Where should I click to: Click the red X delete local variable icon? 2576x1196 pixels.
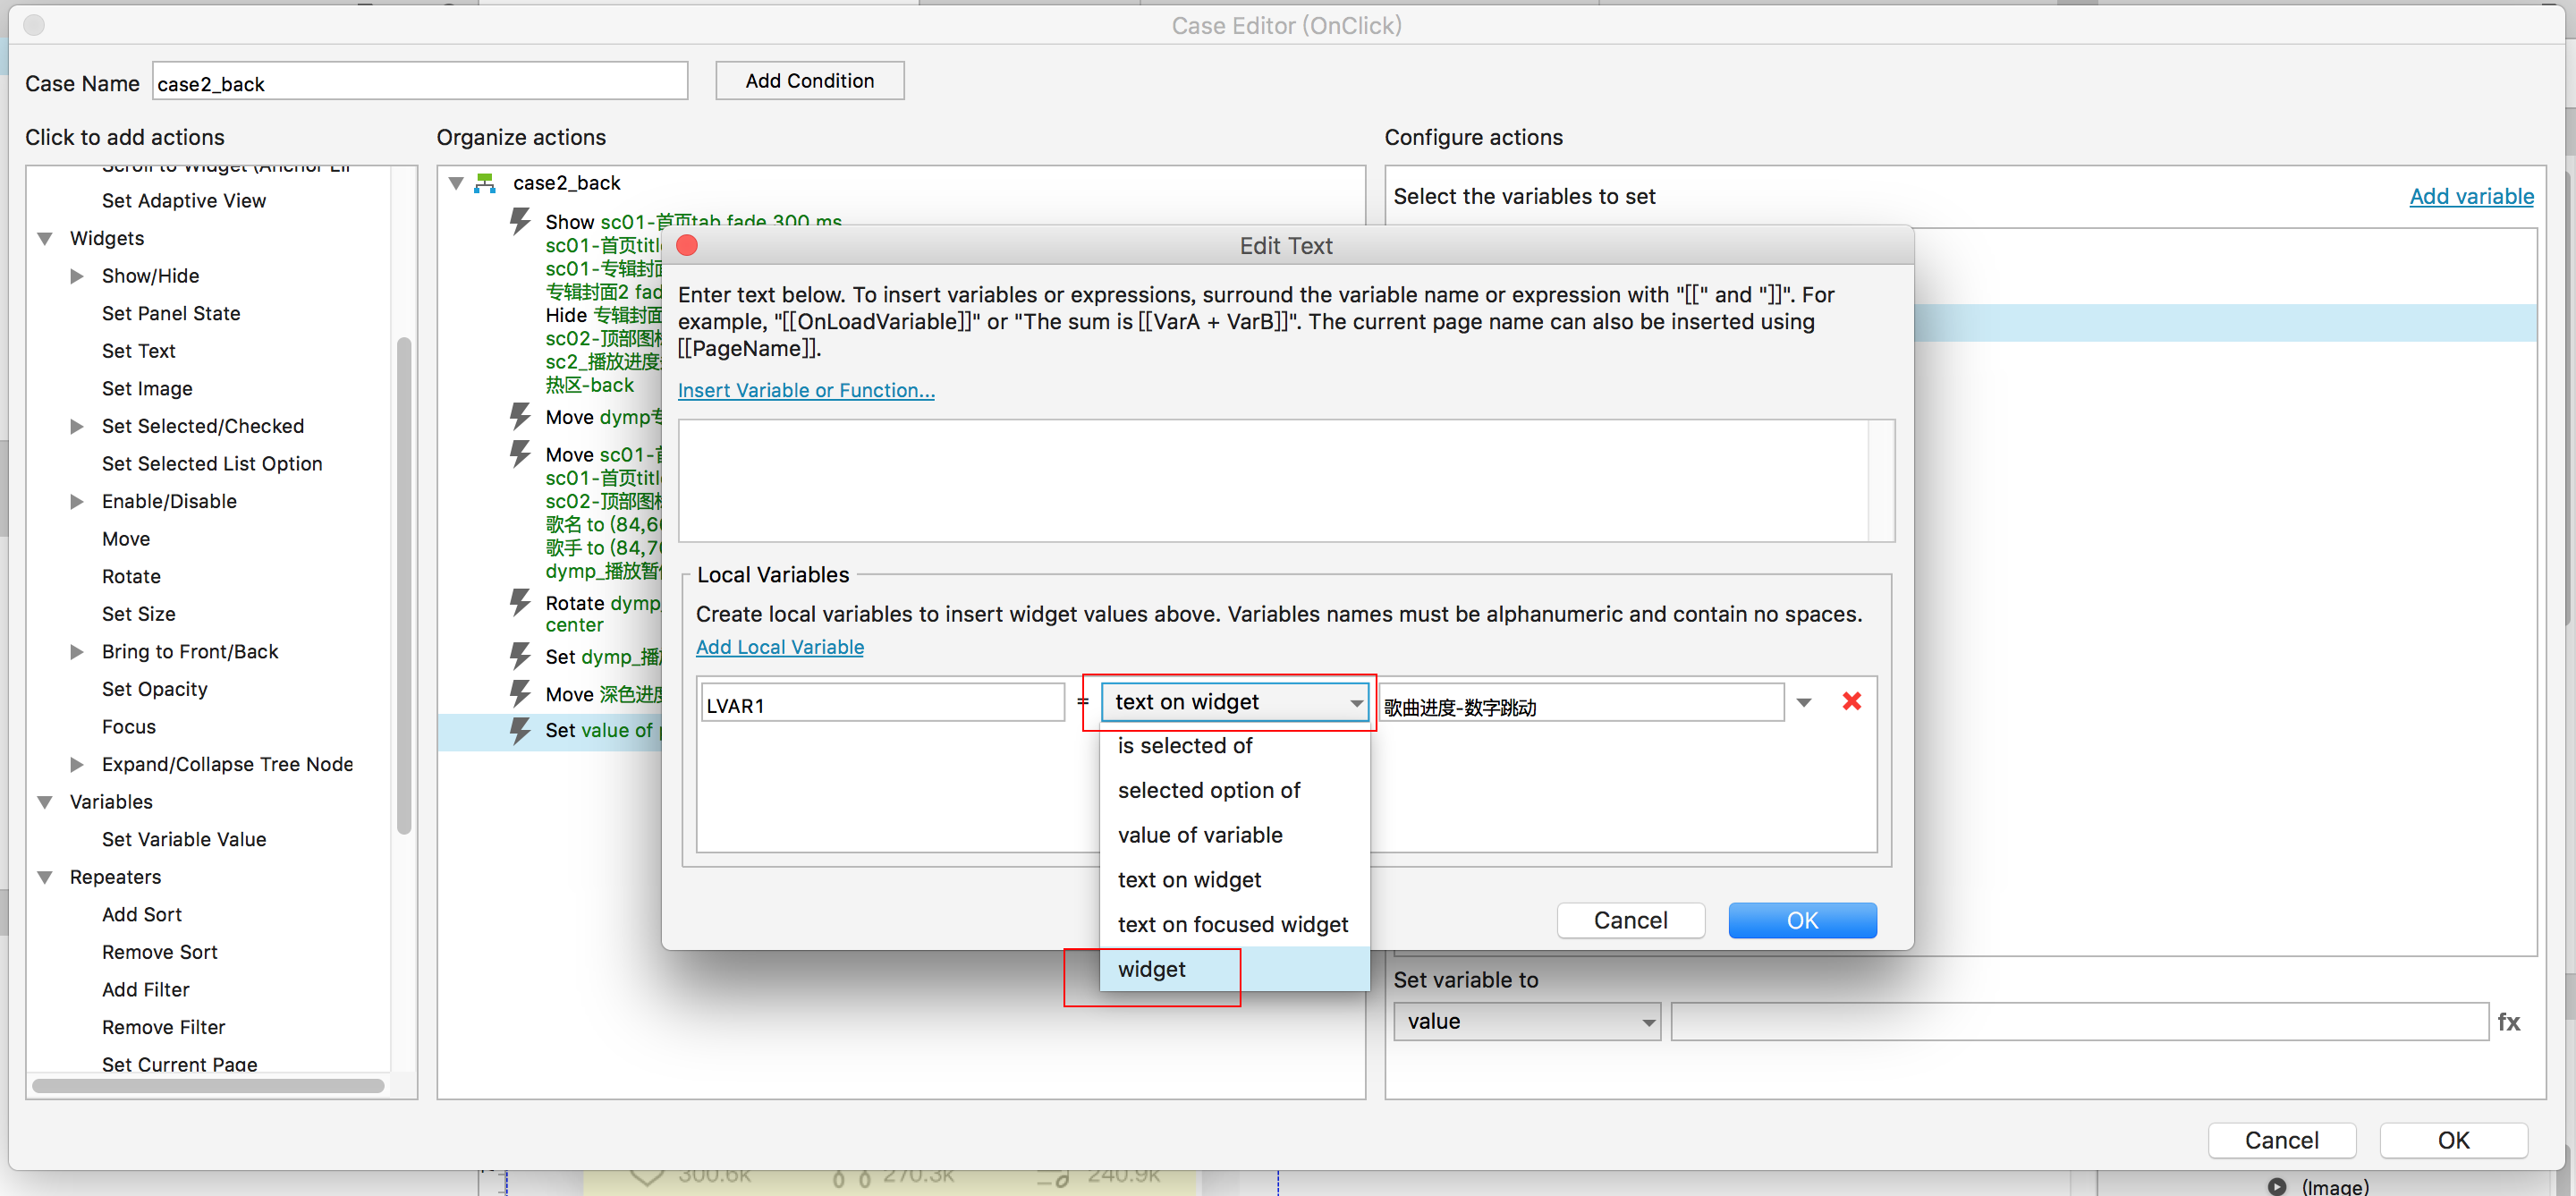click(x=1851, y=702)
